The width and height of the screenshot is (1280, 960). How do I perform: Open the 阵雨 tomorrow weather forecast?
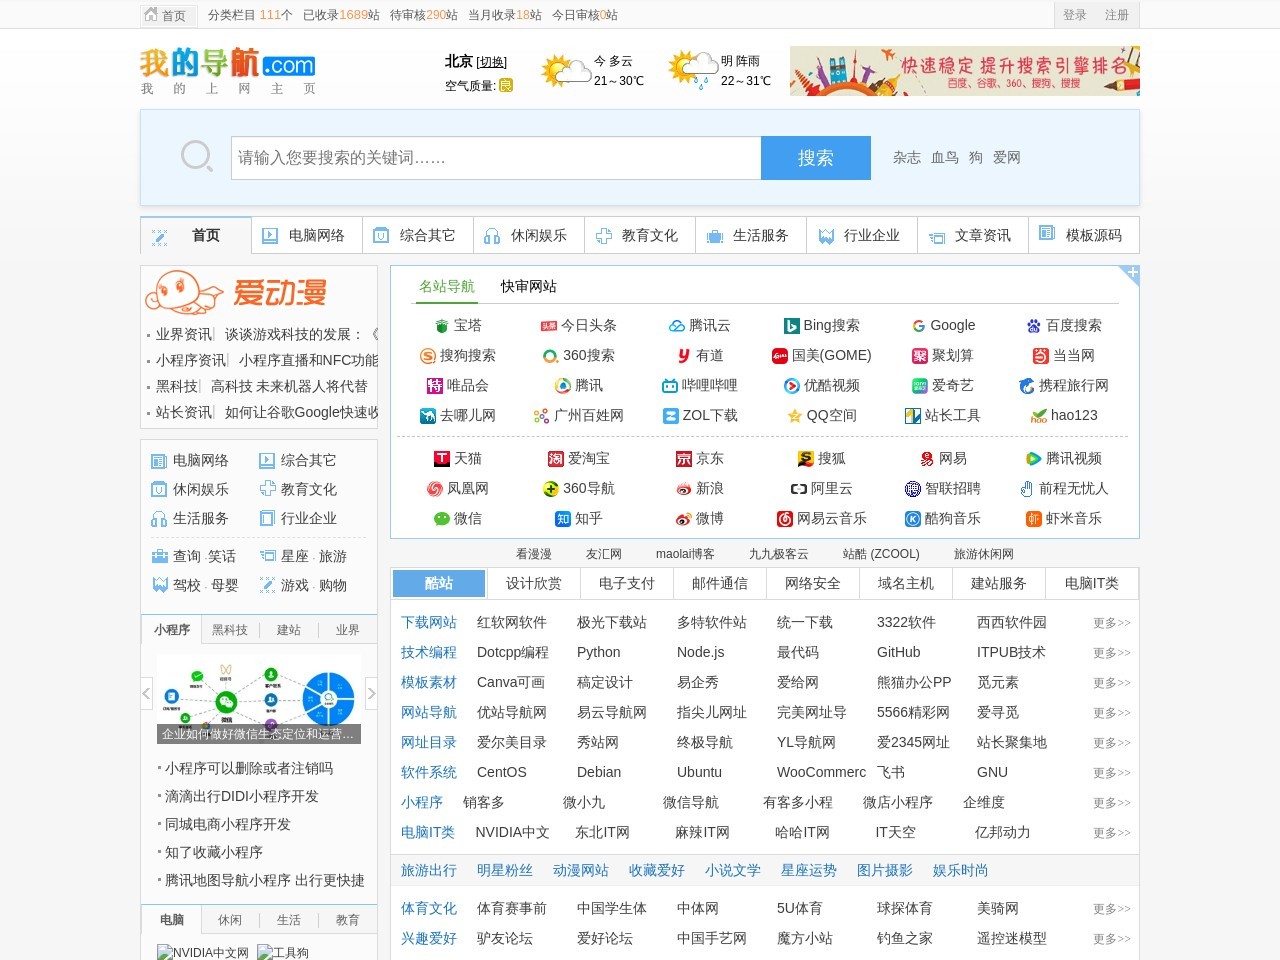720,70
